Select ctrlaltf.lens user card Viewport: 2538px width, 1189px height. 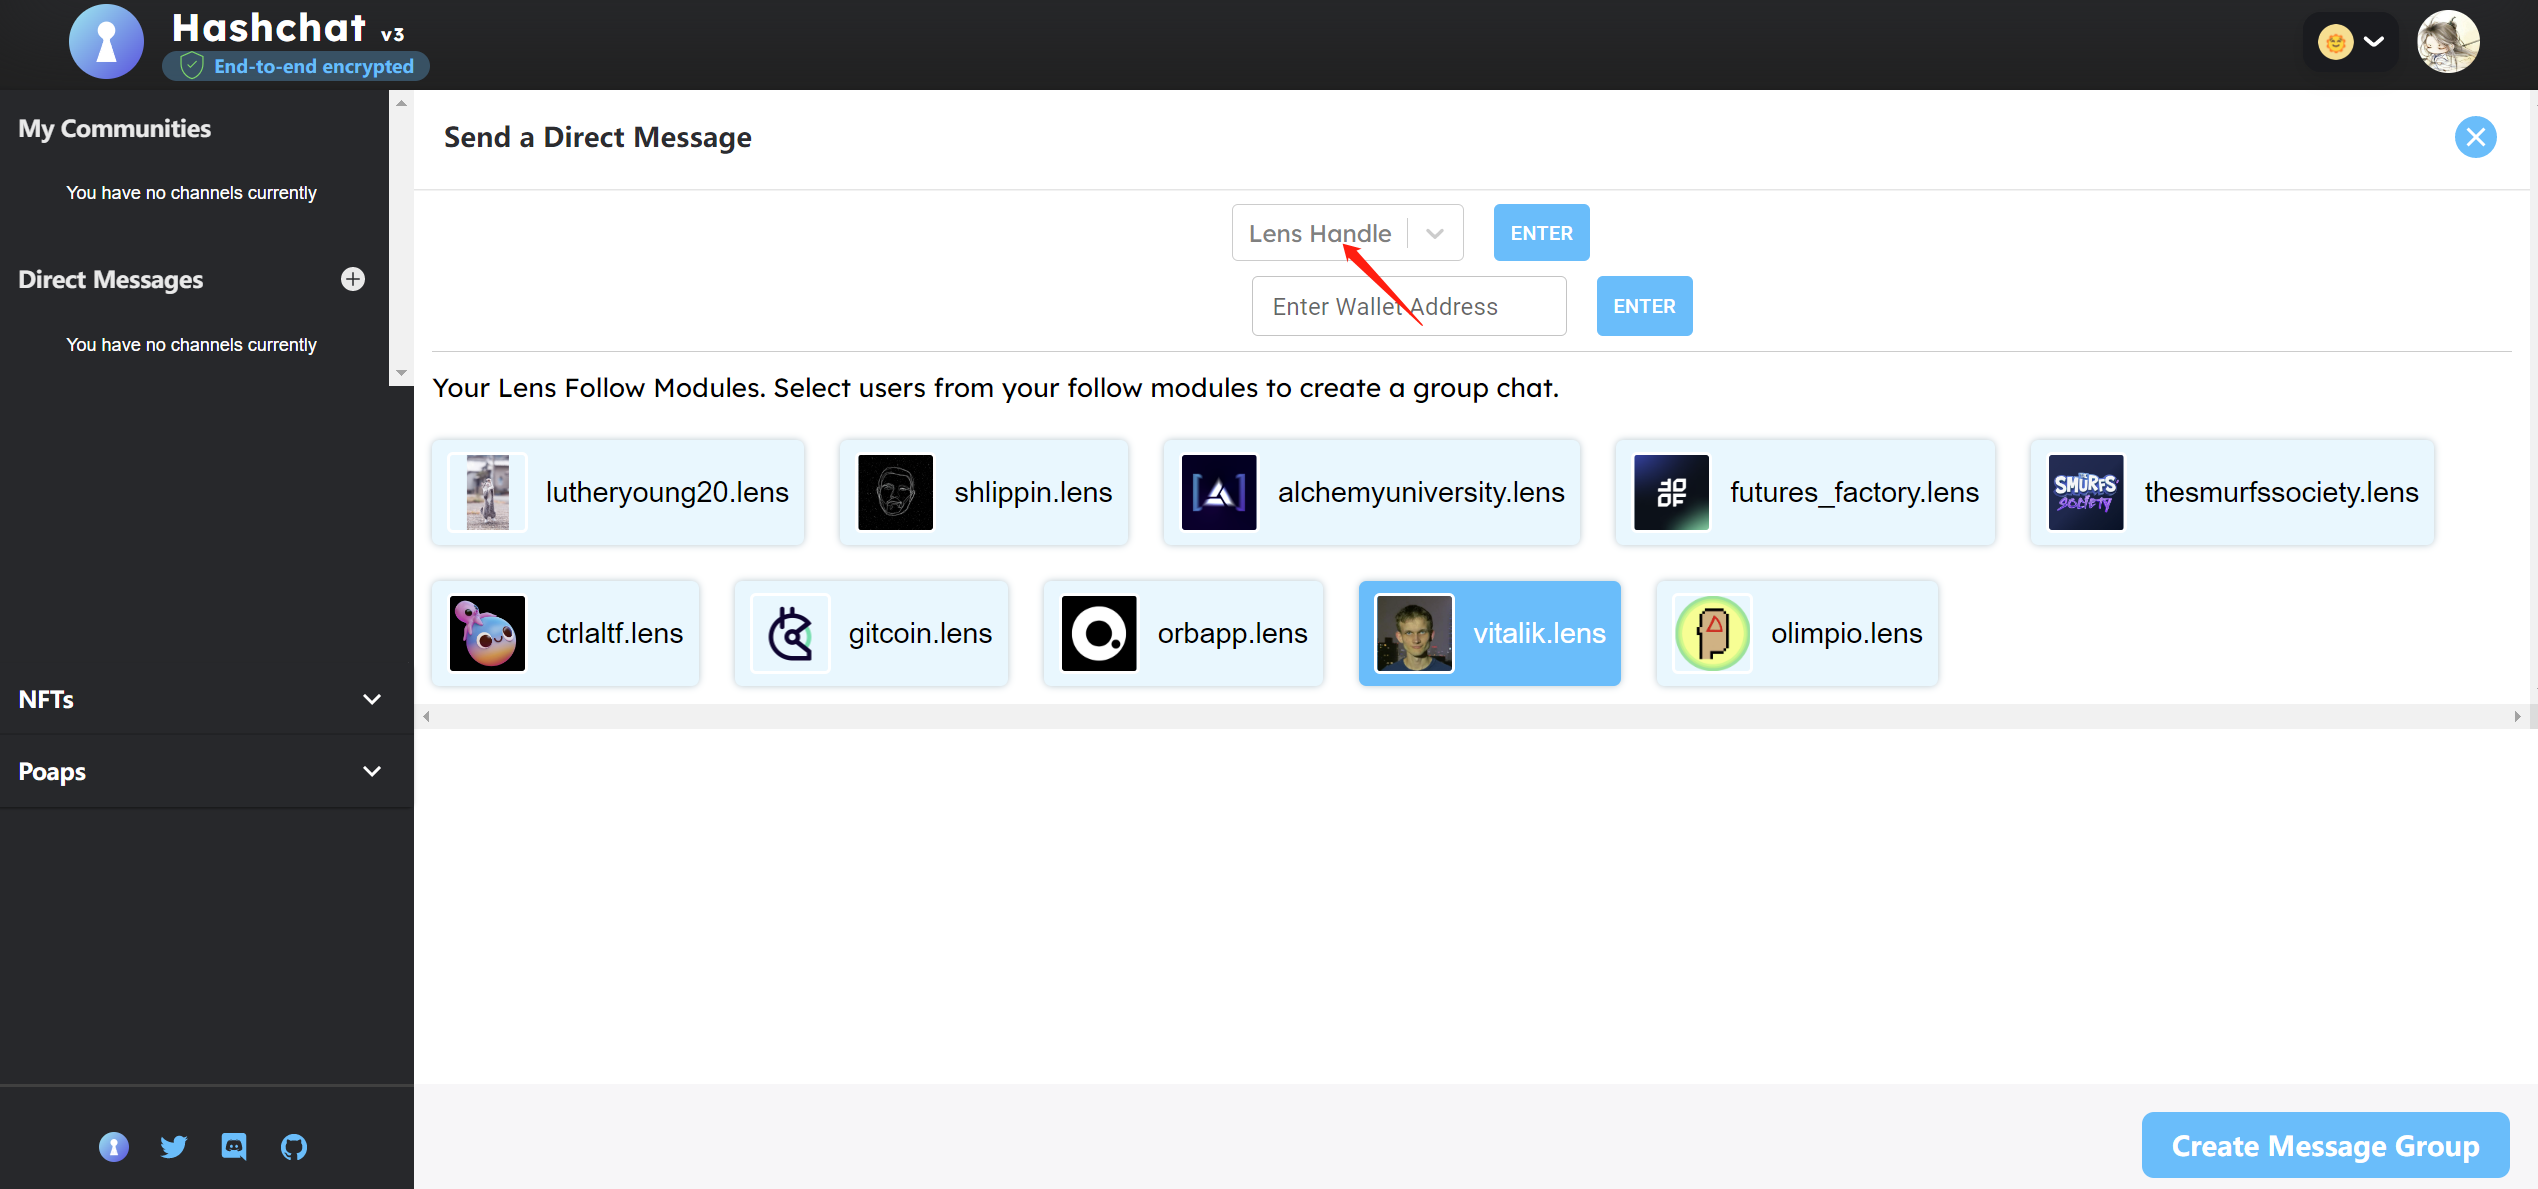[566, 633]
